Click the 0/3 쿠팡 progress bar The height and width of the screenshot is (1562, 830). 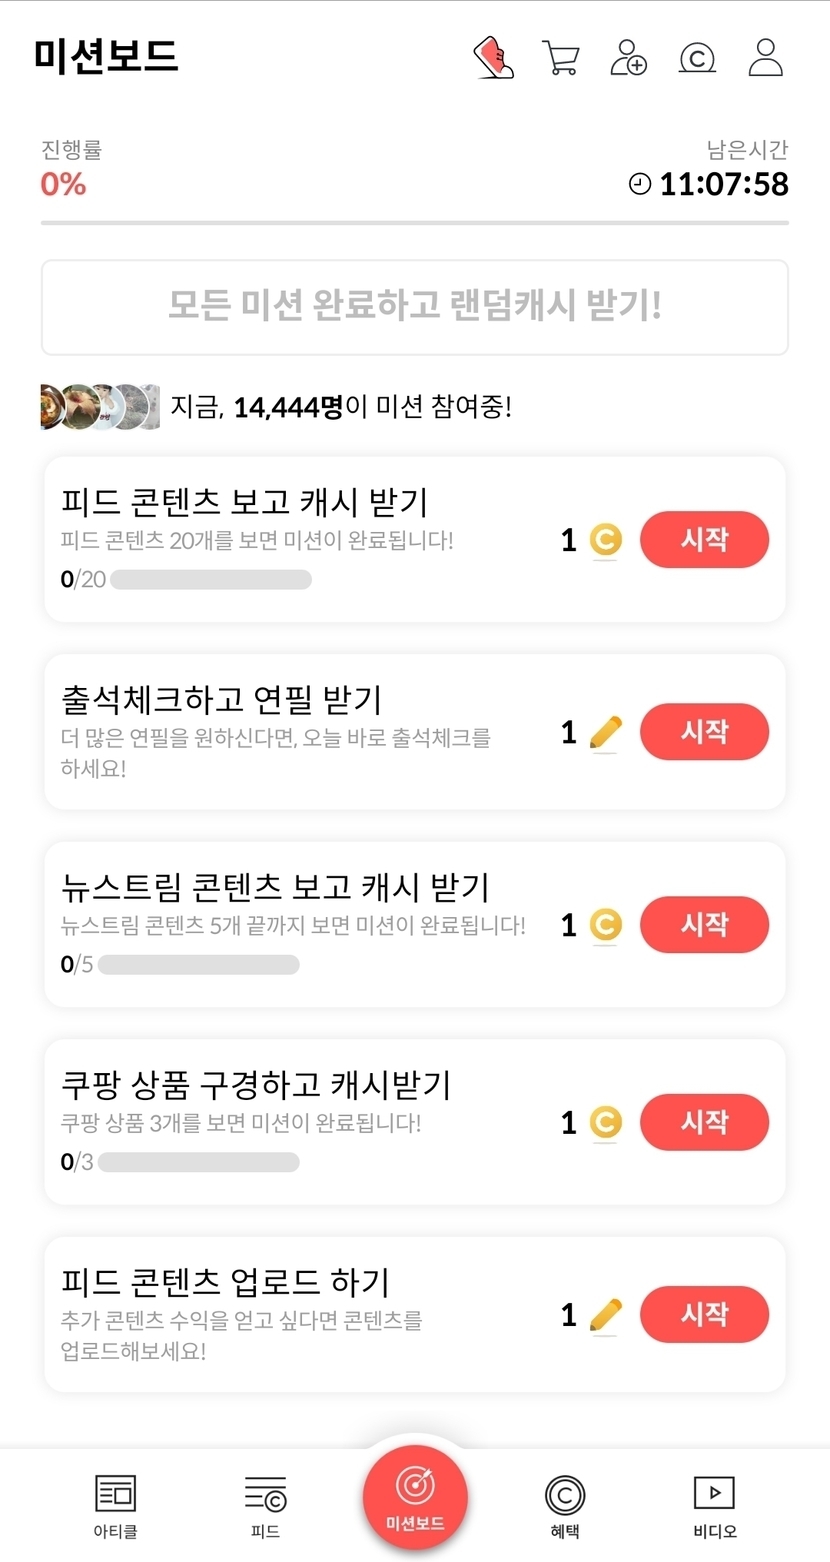[x=198, y=1162]
